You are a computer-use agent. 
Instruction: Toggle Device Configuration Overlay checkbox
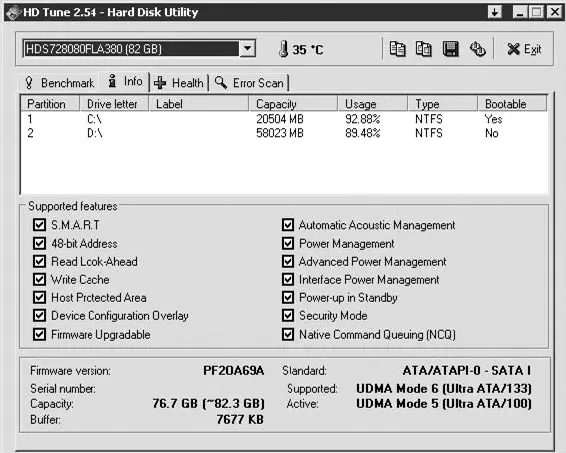click(x=39, y=315)
